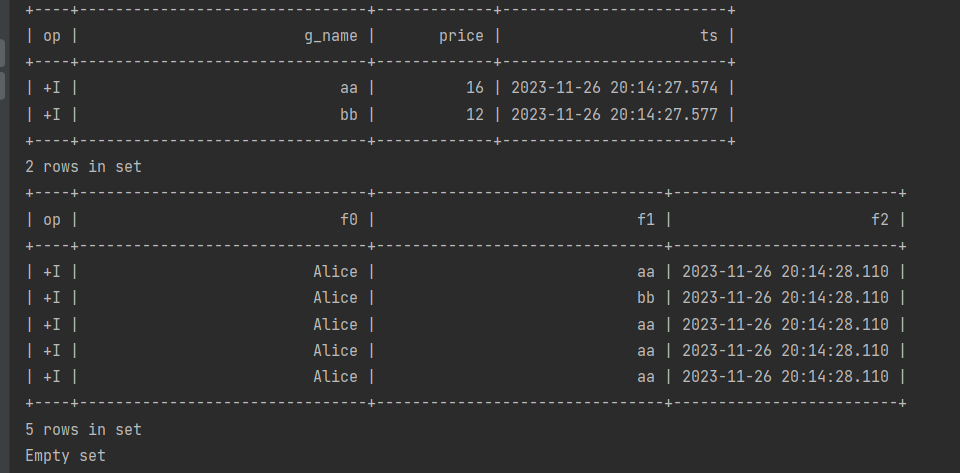
Task: Click the lower highlighted button on left gutter
Action: click(x=2, y=86)
